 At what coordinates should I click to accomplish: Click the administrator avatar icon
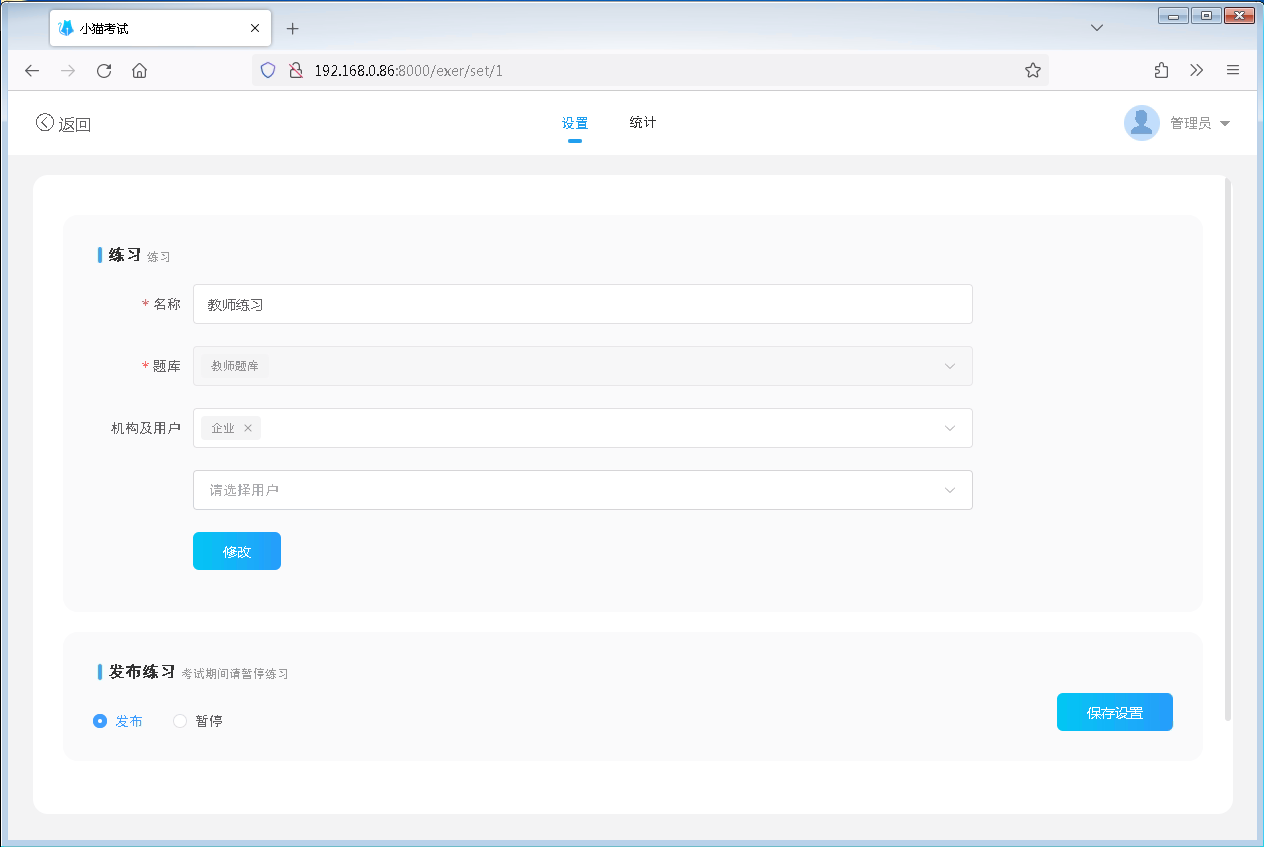coord(1141,123)
